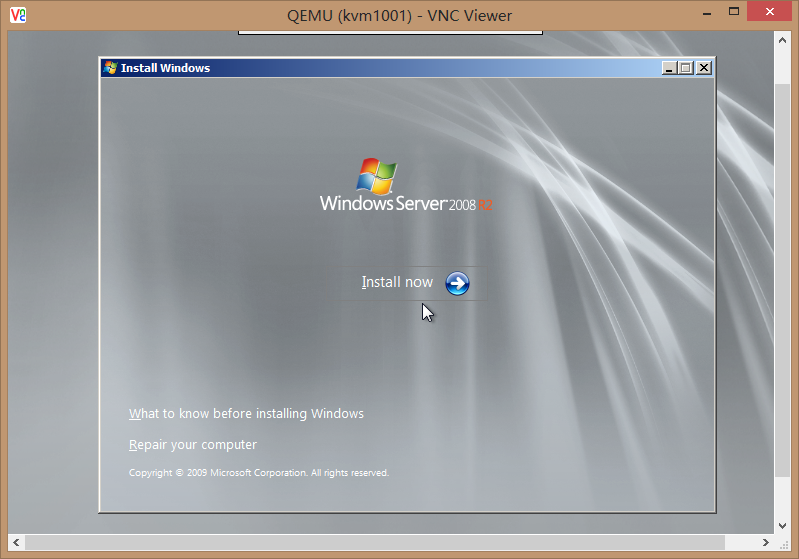The image size is (799, 559).
Task: Minimize the Install Windows dialog
Action: coord(669,68)
